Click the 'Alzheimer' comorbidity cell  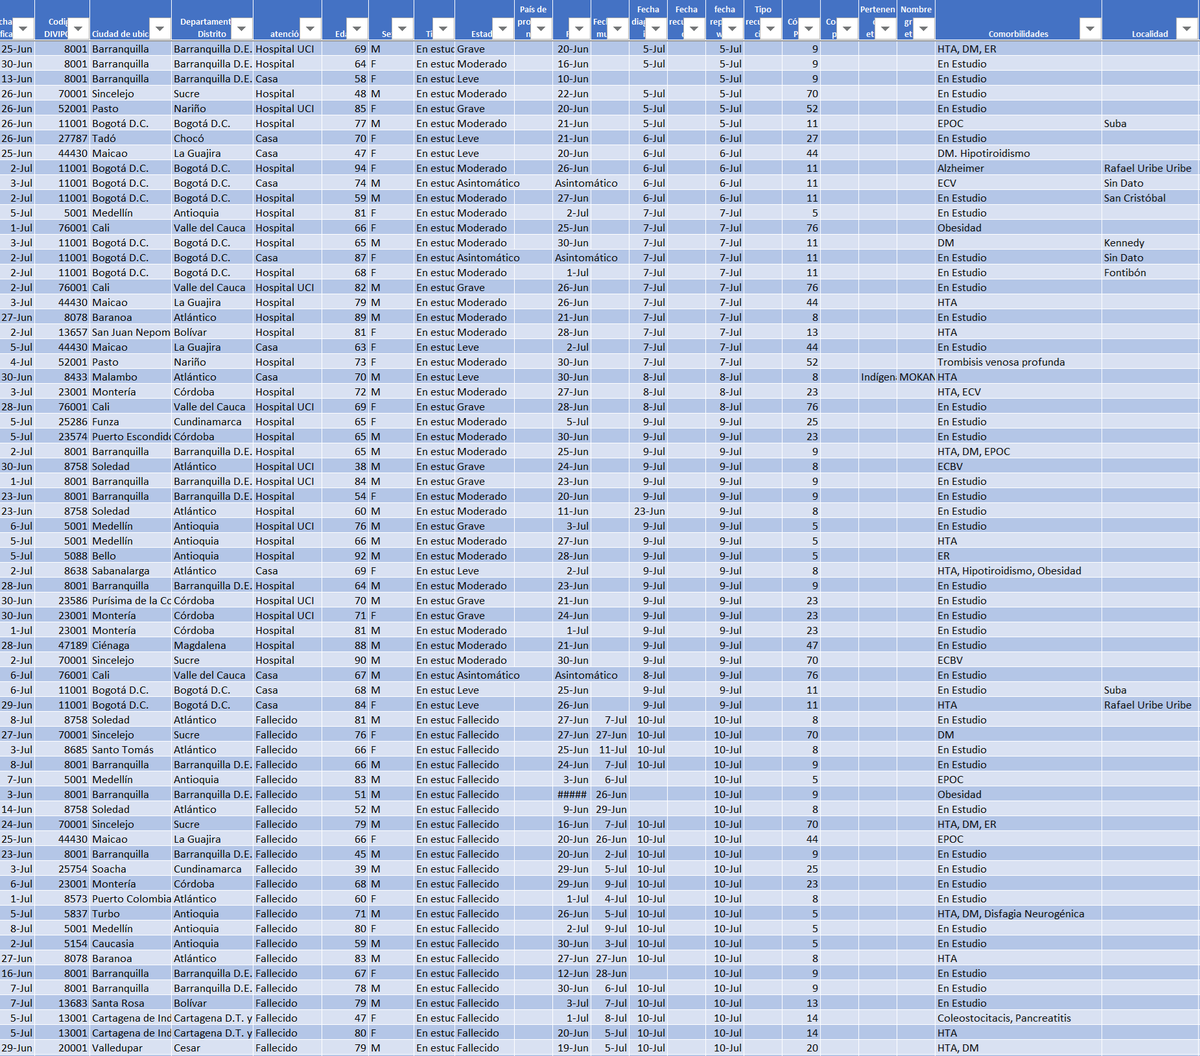tap(1018, 168)
